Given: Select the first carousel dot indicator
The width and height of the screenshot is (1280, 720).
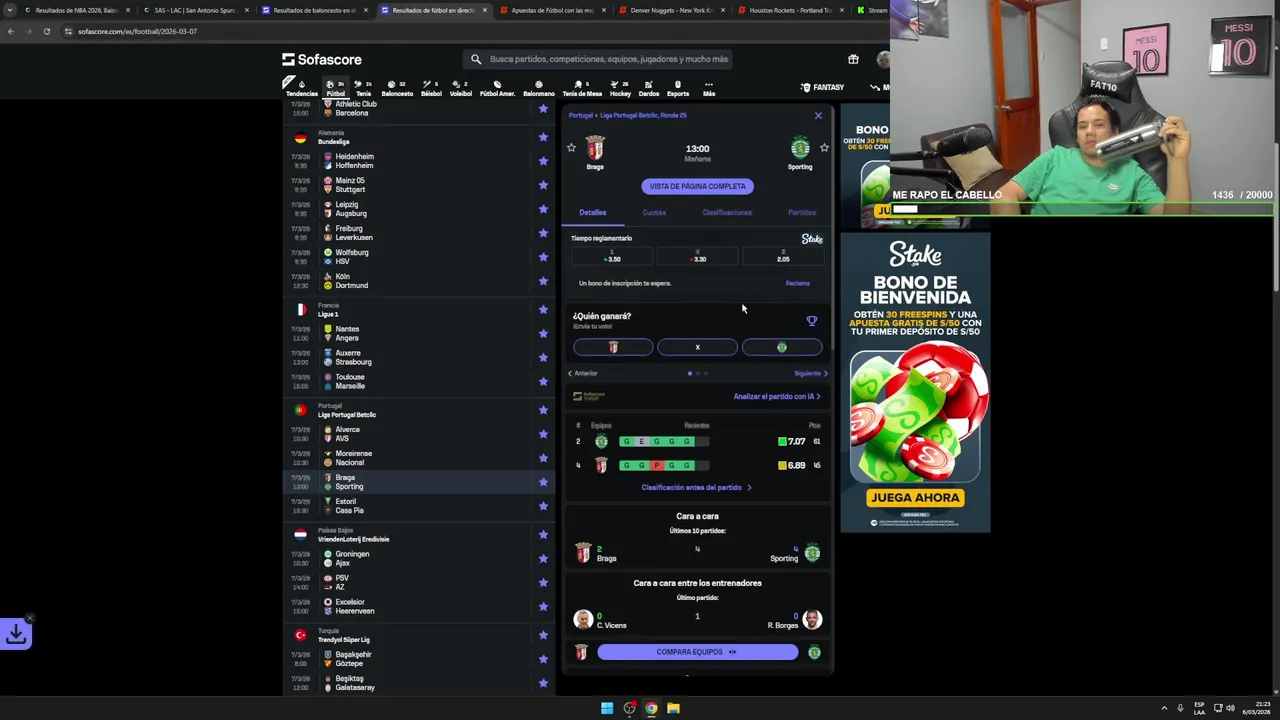Looking at the screenshot, I should point(690,373).
